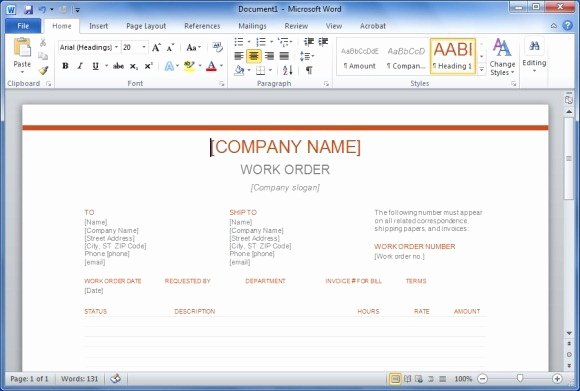Screen dimensions: 580x391
Task: Click the Cut scissors icon
Action: click(x=43, y=43)
